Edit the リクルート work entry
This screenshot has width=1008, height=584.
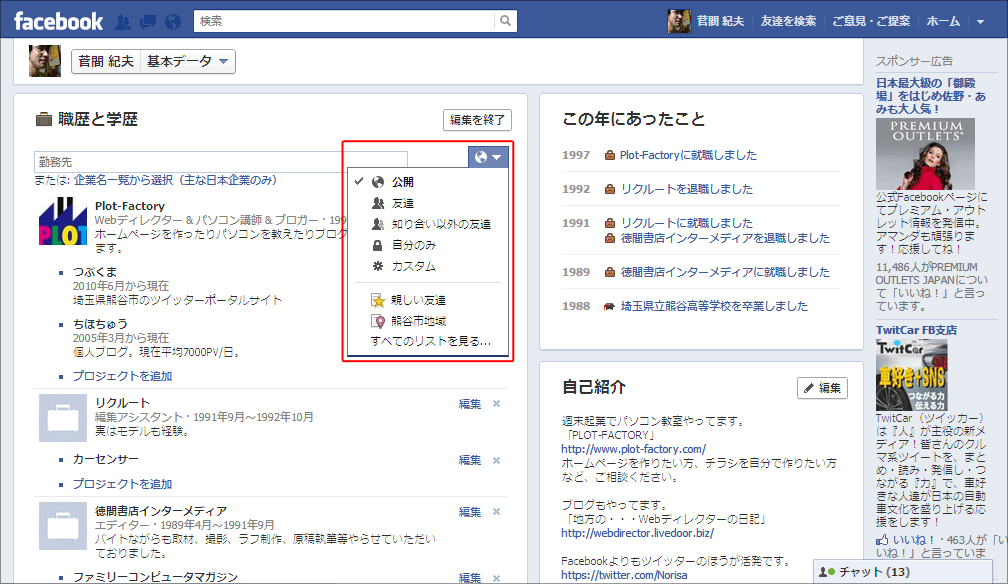(x=470, y=404)
